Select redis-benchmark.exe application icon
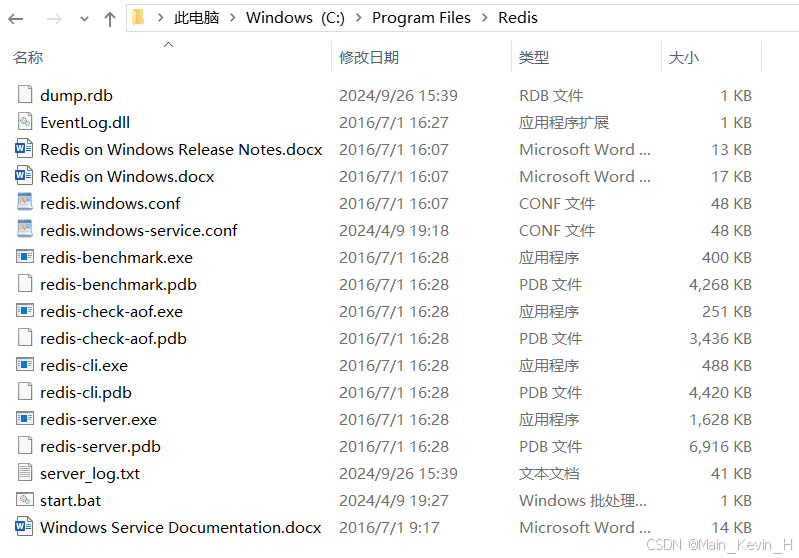 [25, 256]
